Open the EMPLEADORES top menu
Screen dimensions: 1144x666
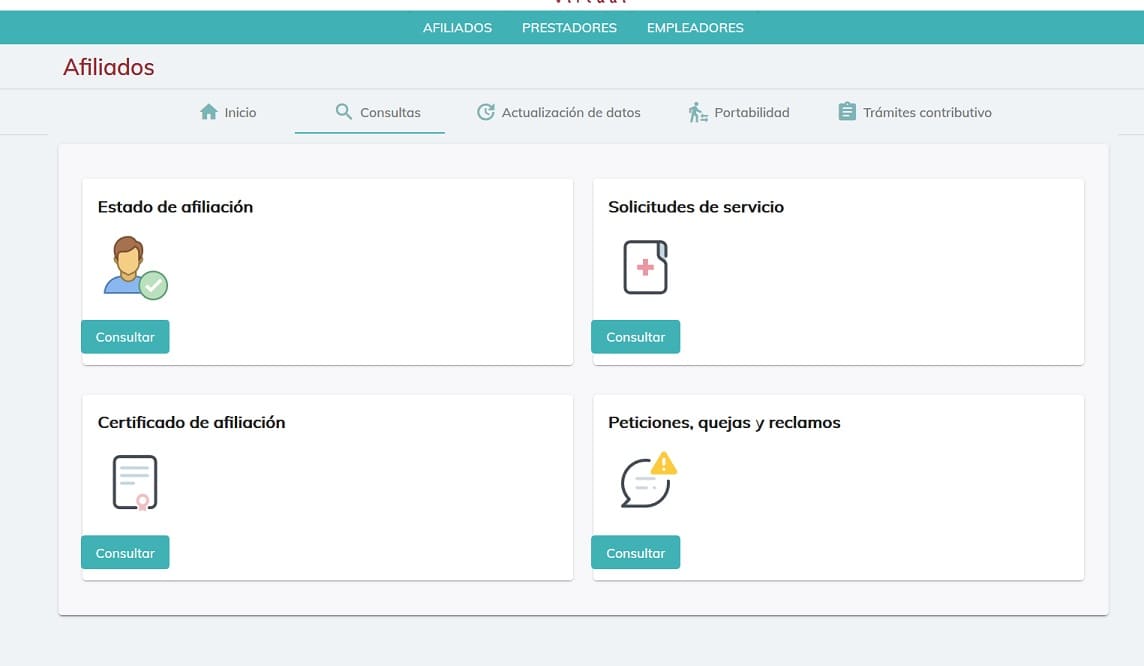pos(695,28)
